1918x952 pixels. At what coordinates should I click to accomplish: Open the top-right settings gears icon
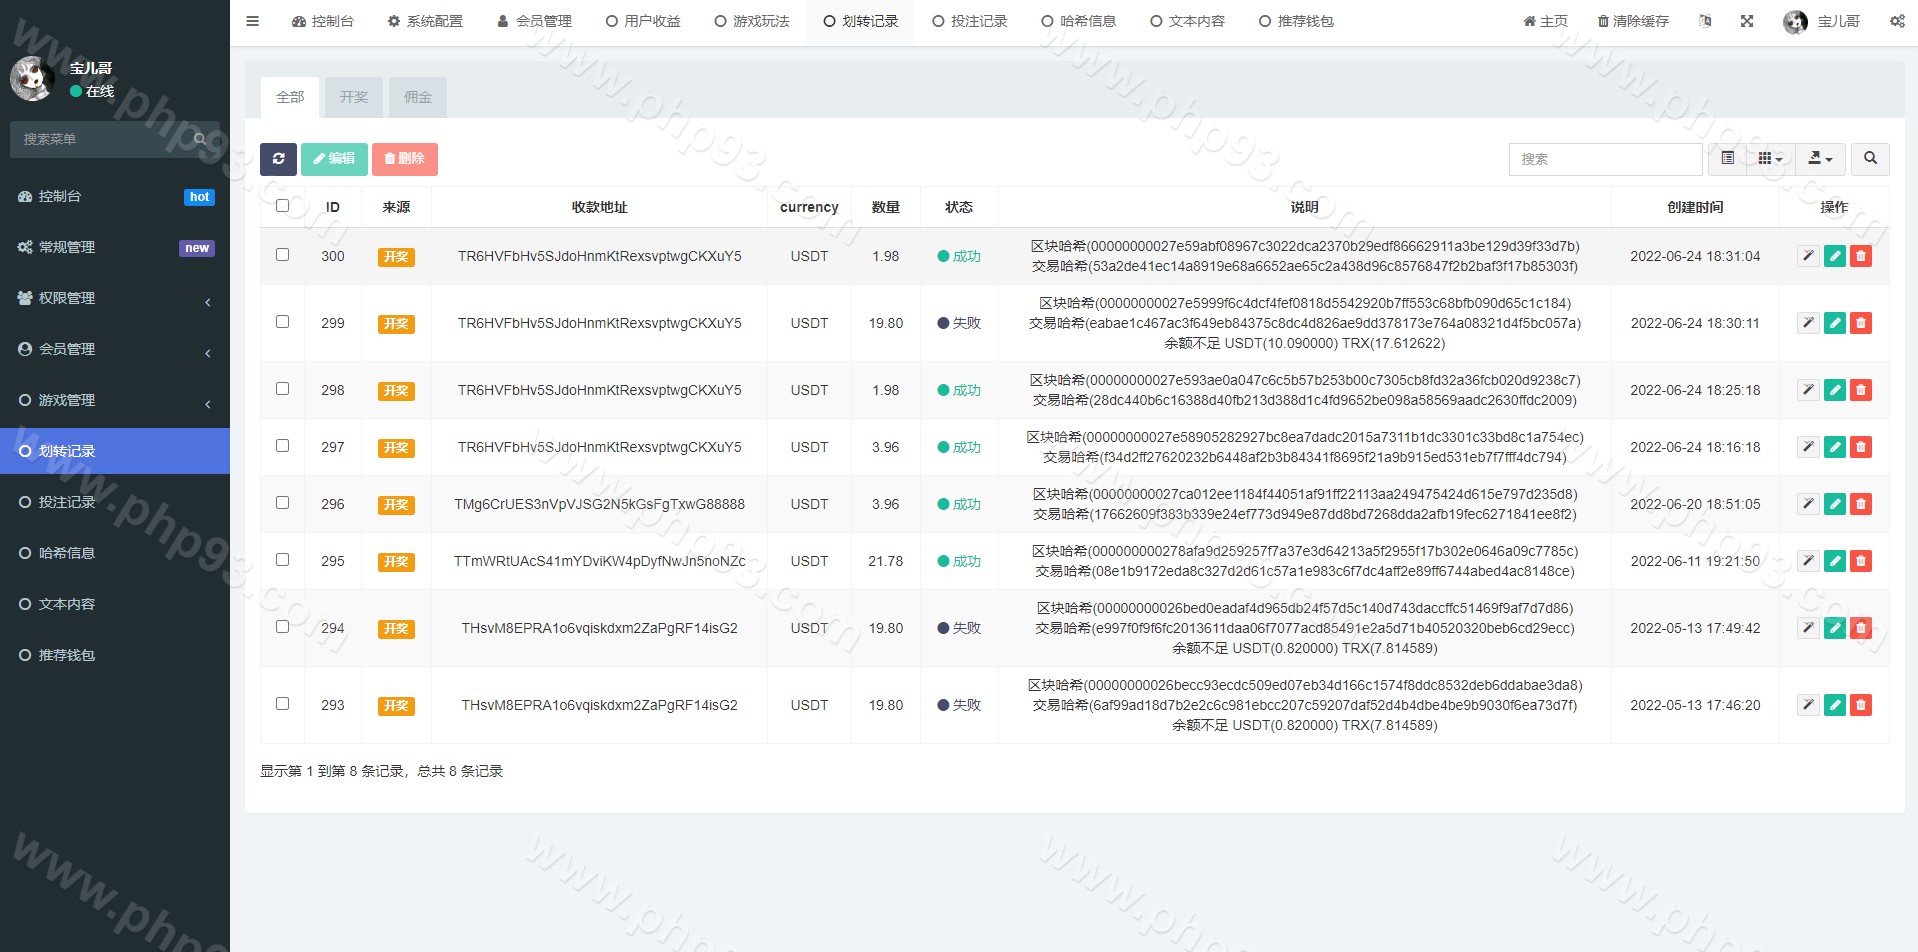pyautogui.click(x=1896, y=21)
